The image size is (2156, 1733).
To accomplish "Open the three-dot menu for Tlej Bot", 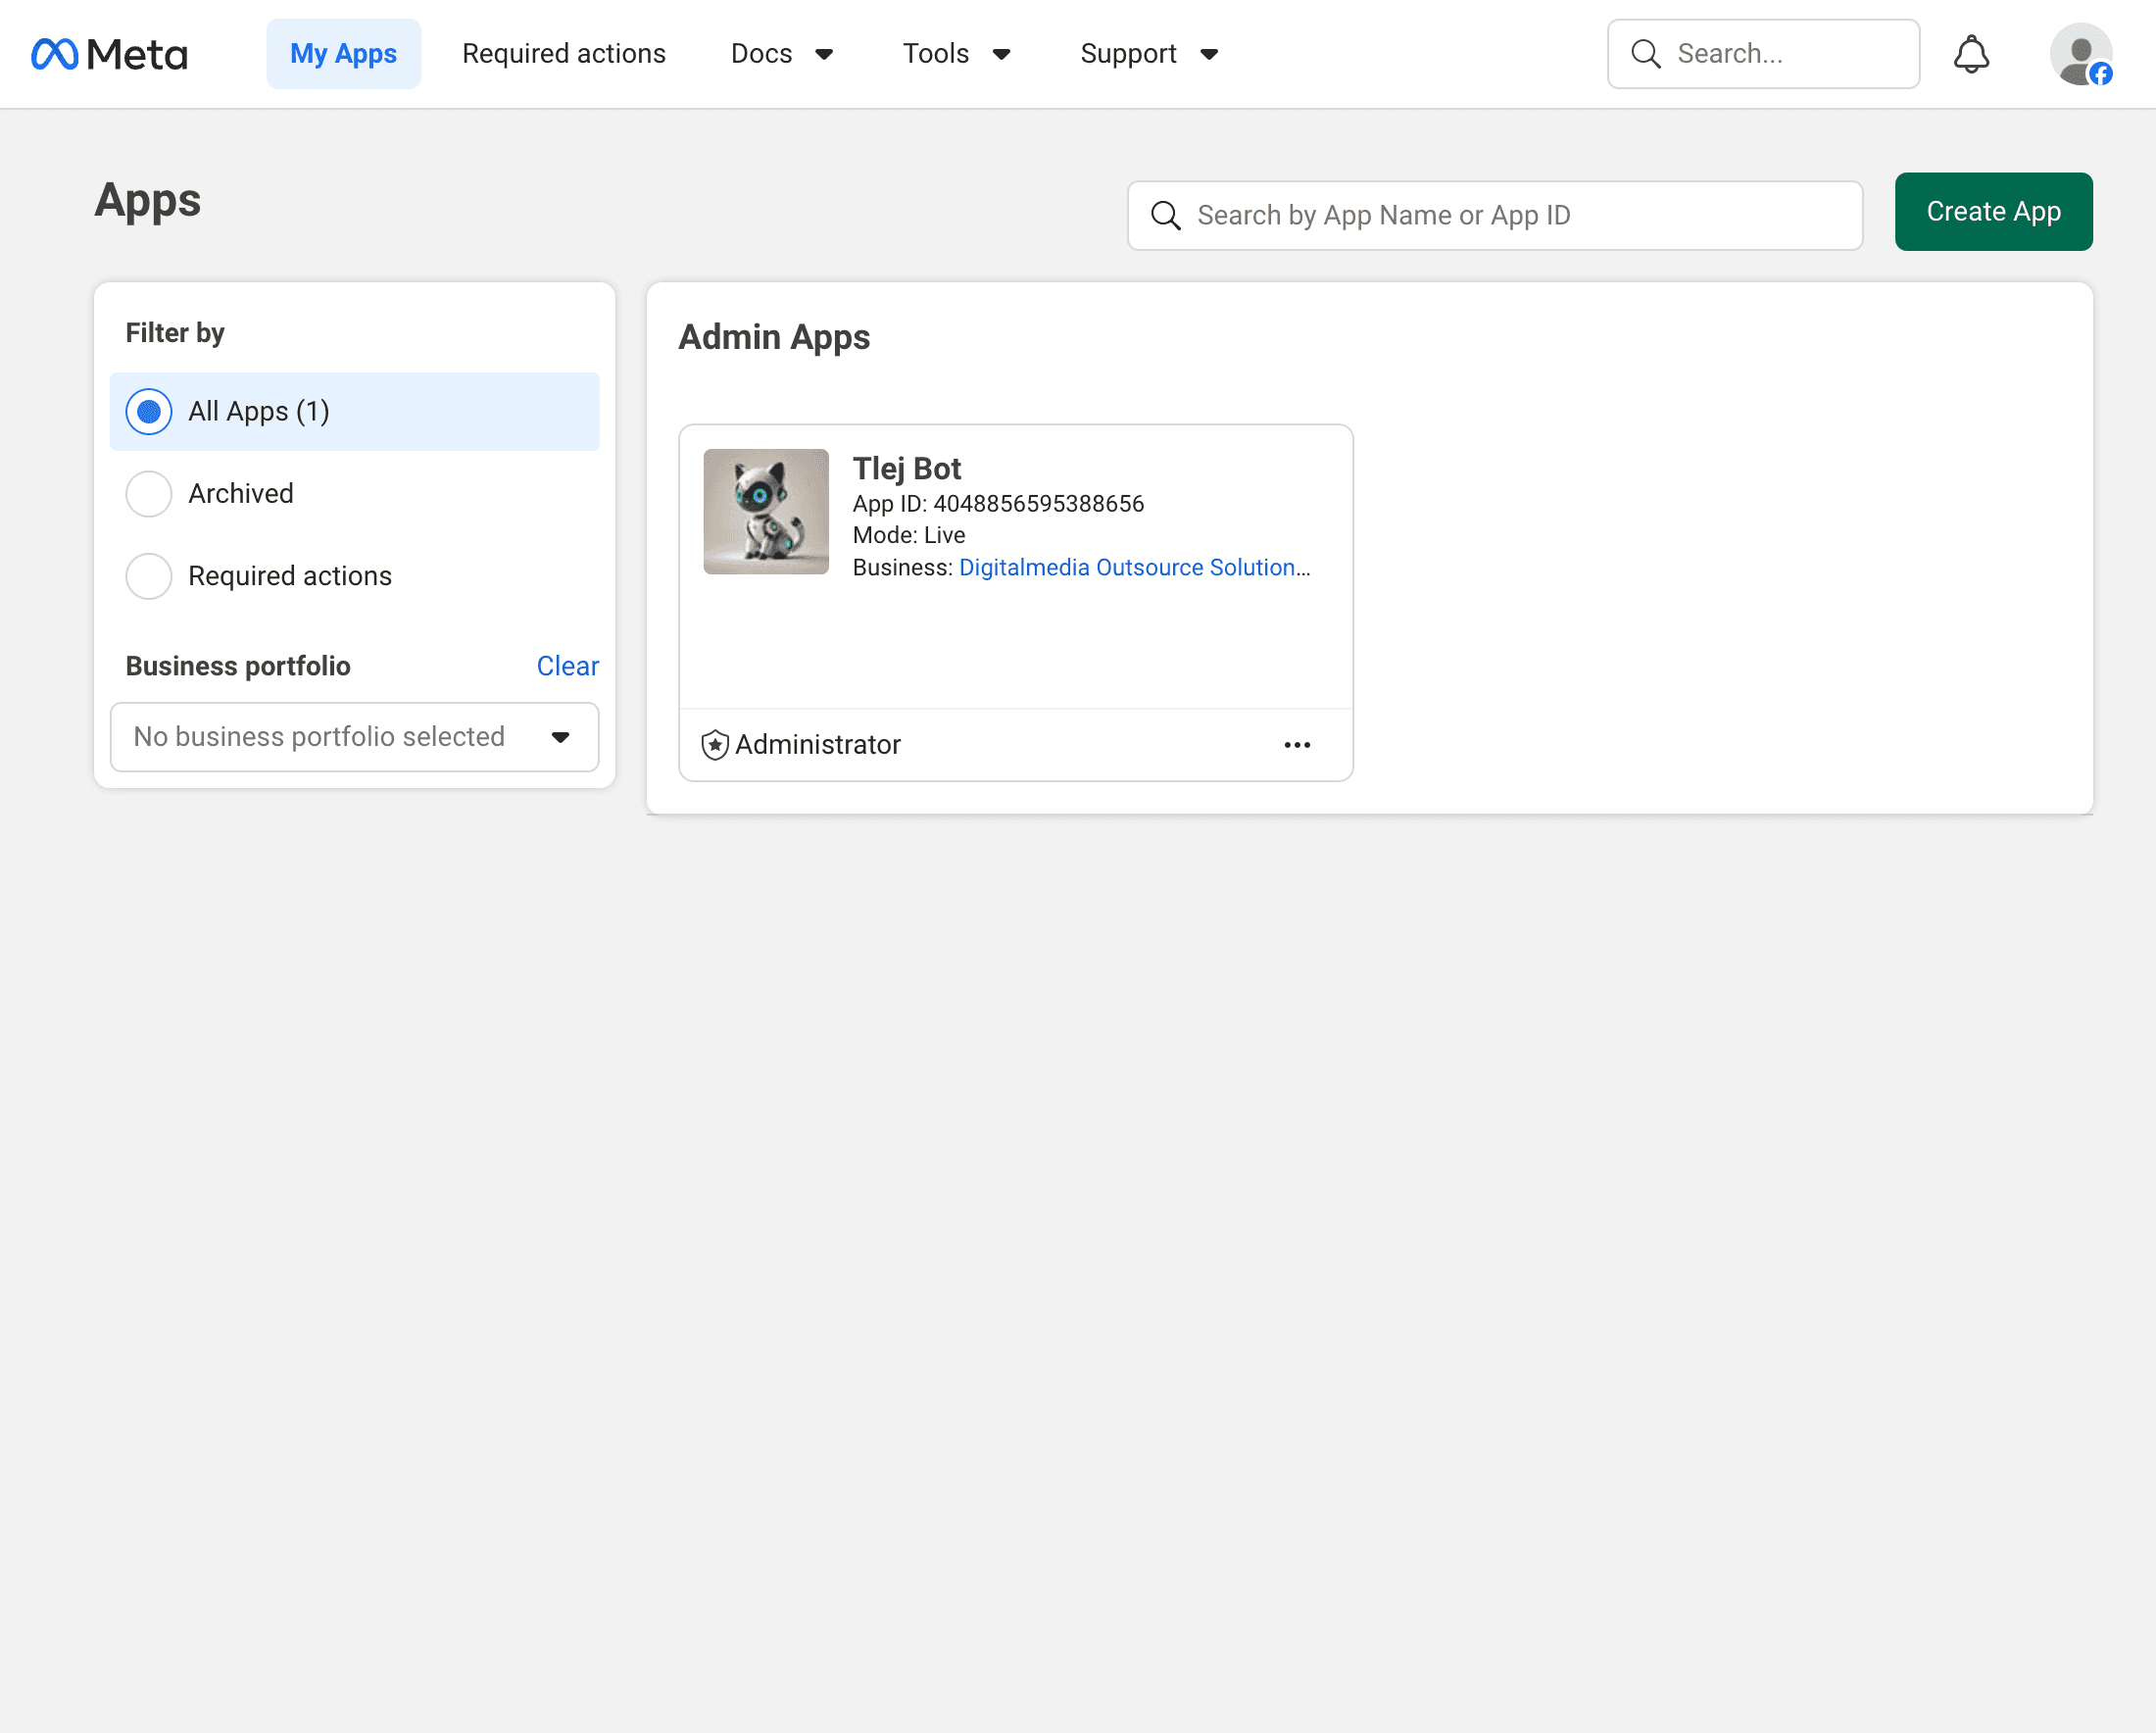I will tap(1297, 745).
